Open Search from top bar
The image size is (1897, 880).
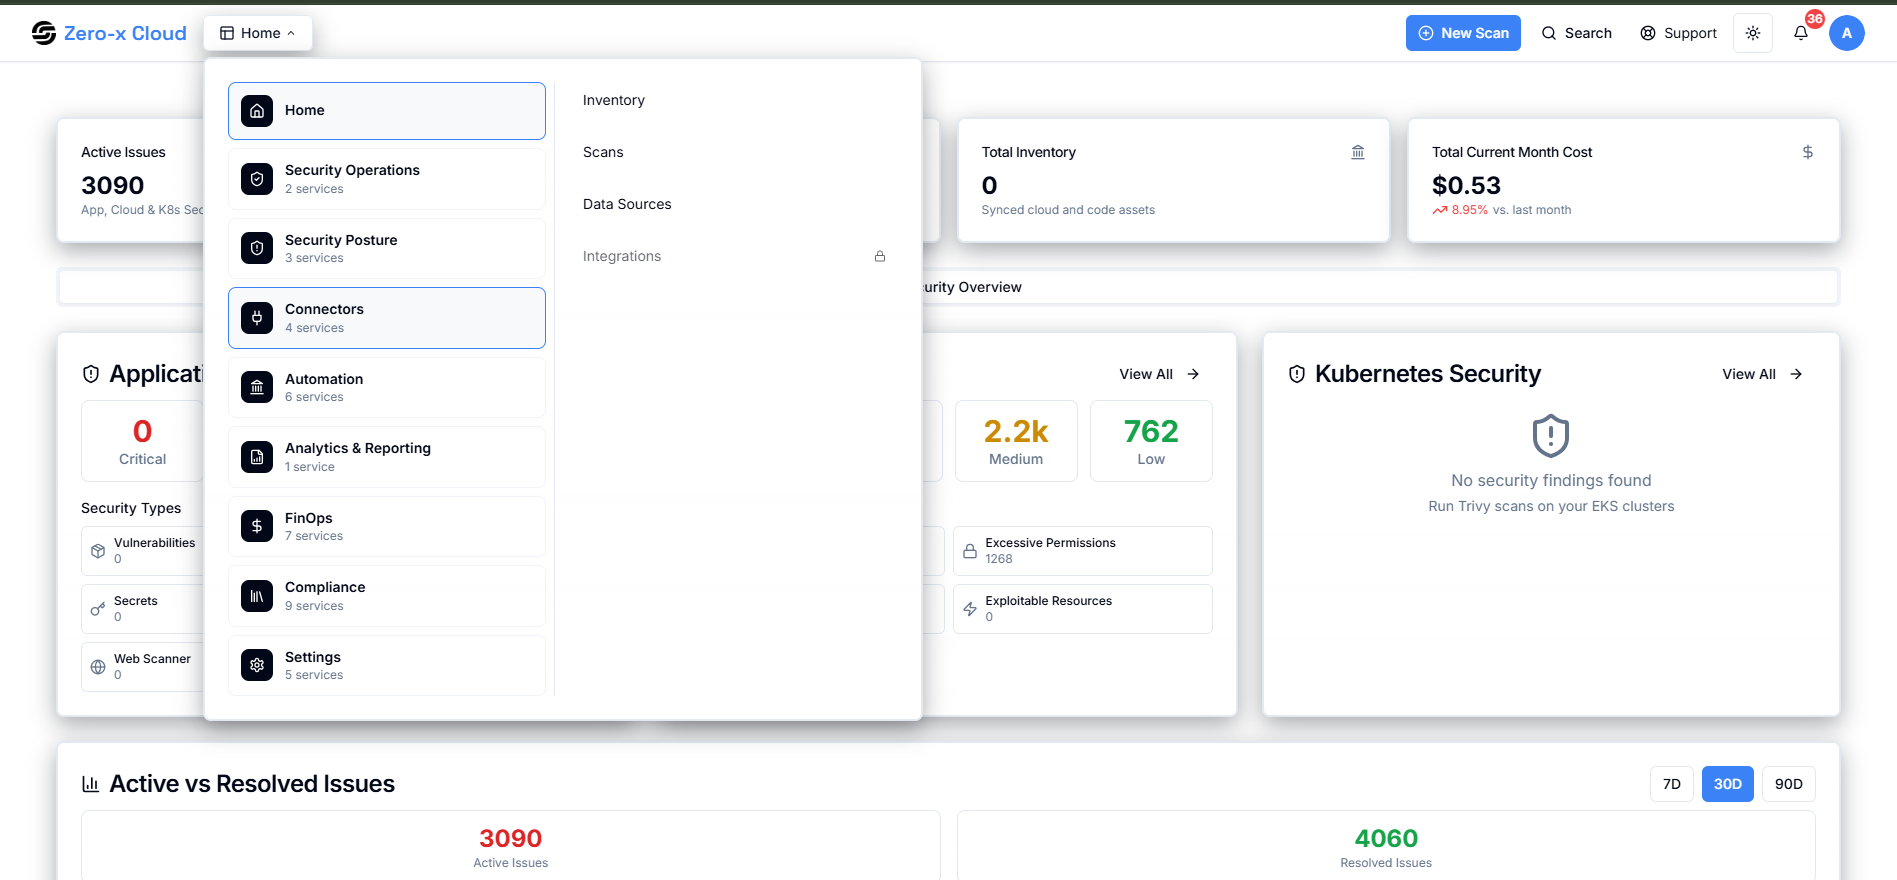coord(1576,33)
